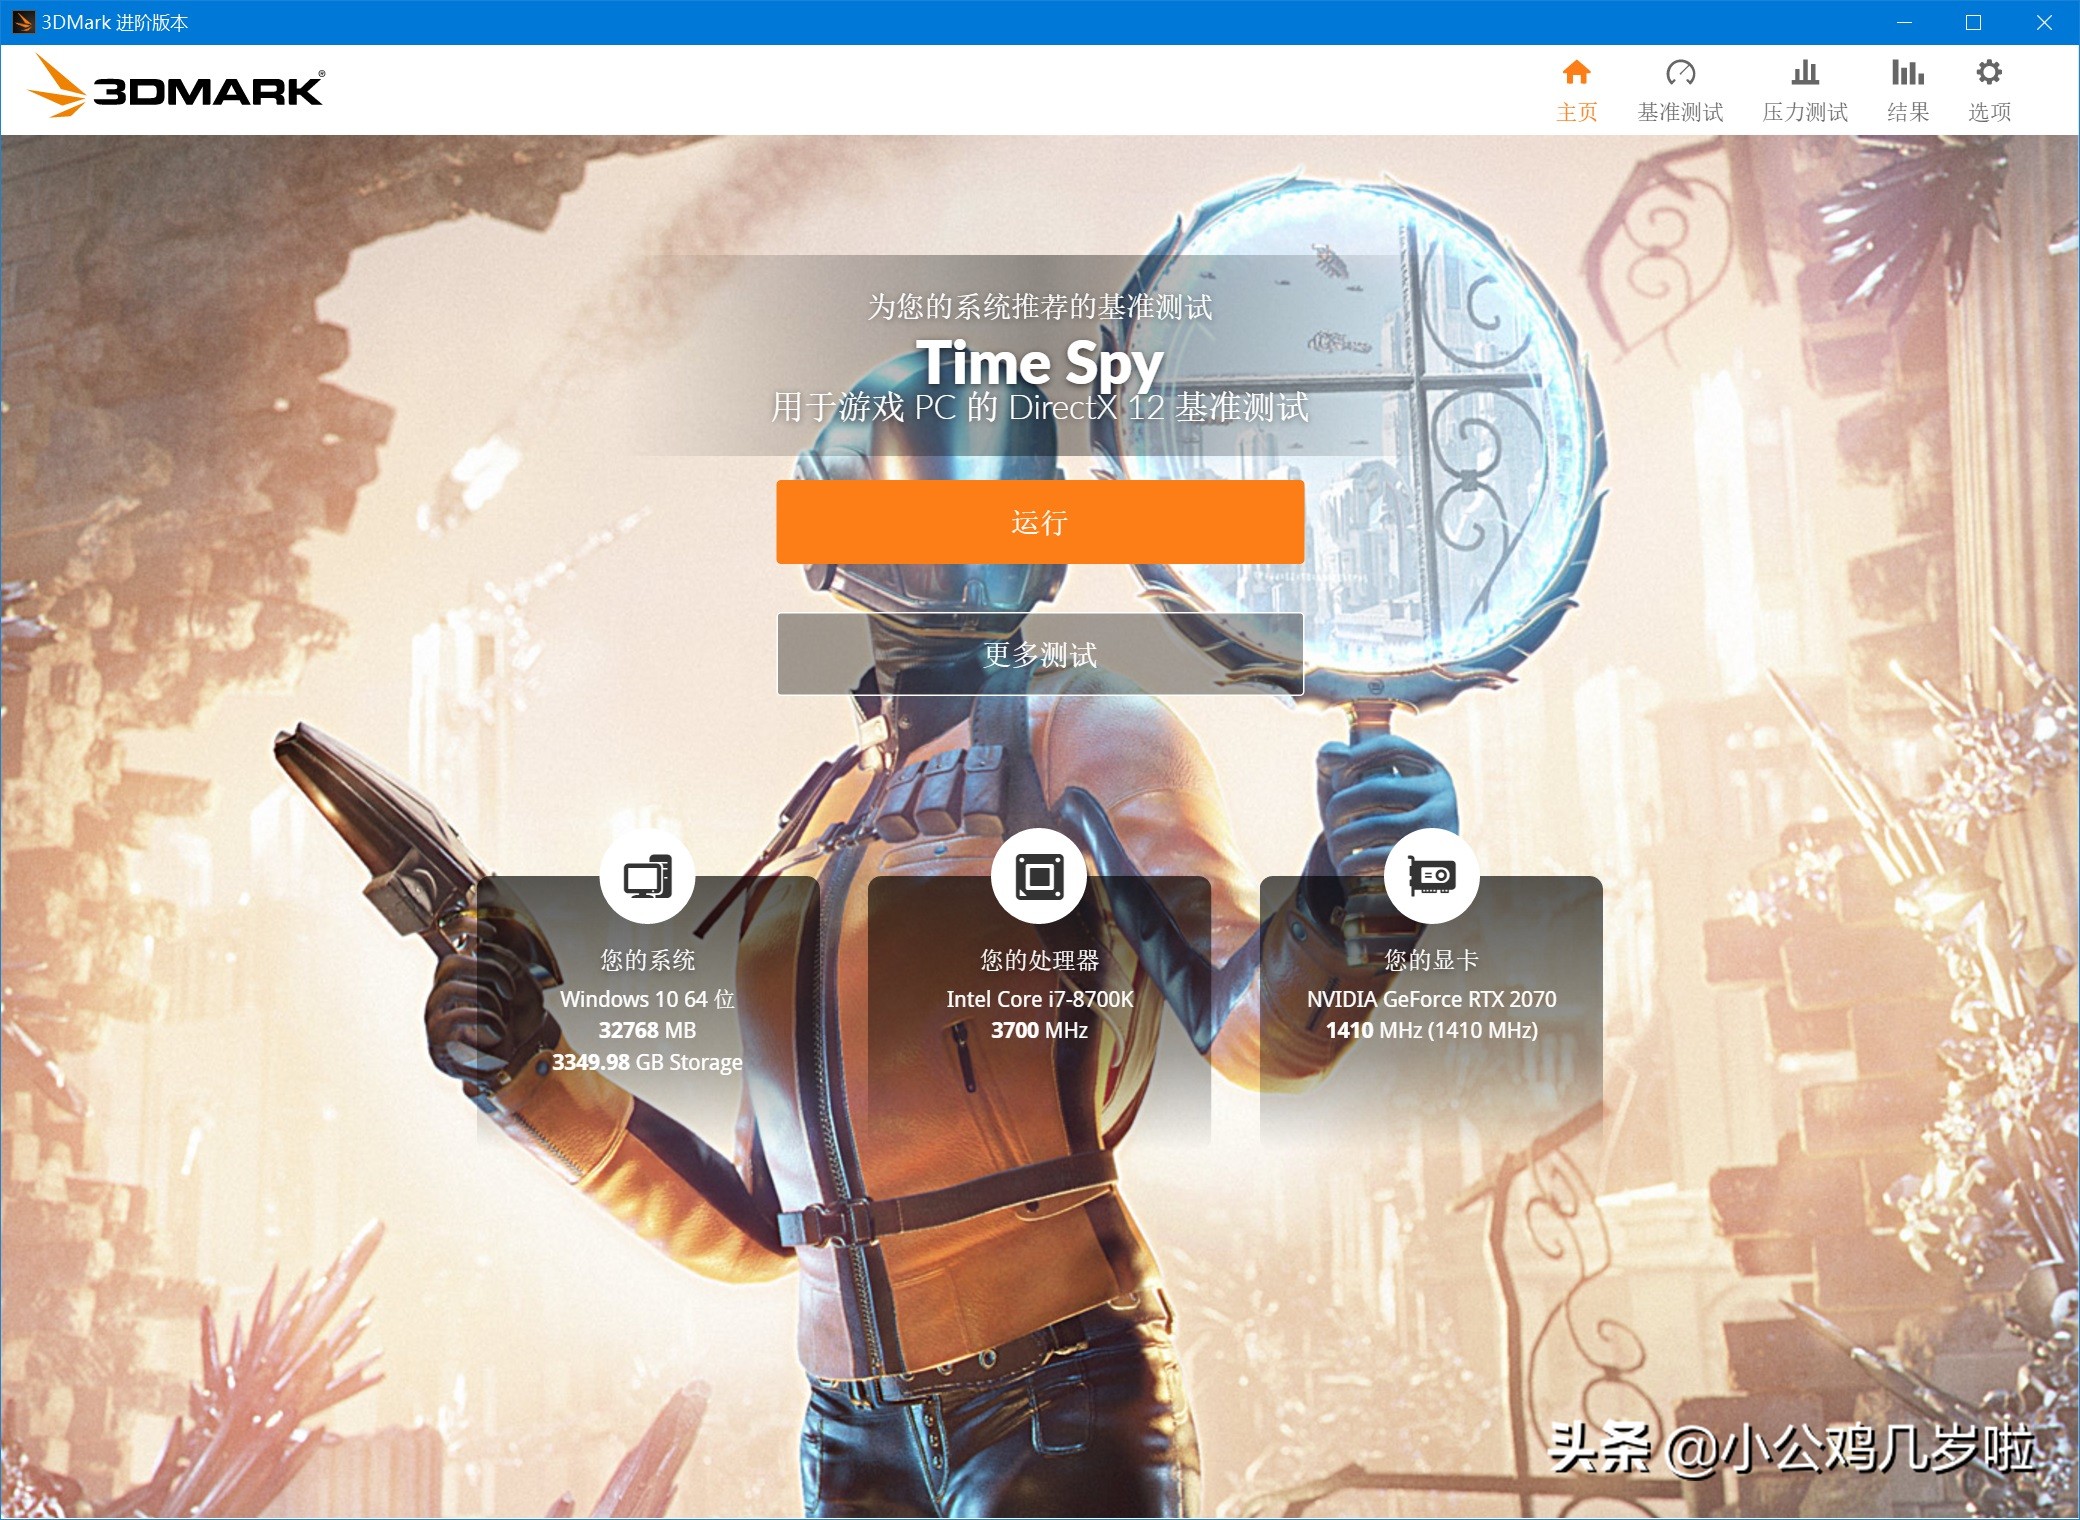Open Results via the bars icon

tap(1907, 73)
